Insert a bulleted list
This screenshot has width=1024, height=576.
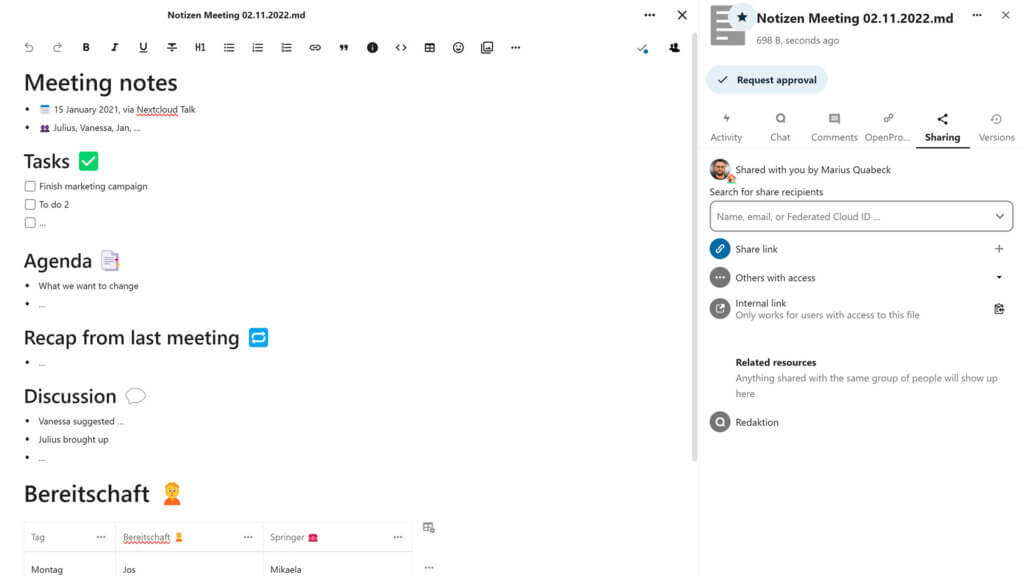tap(229, 48)
